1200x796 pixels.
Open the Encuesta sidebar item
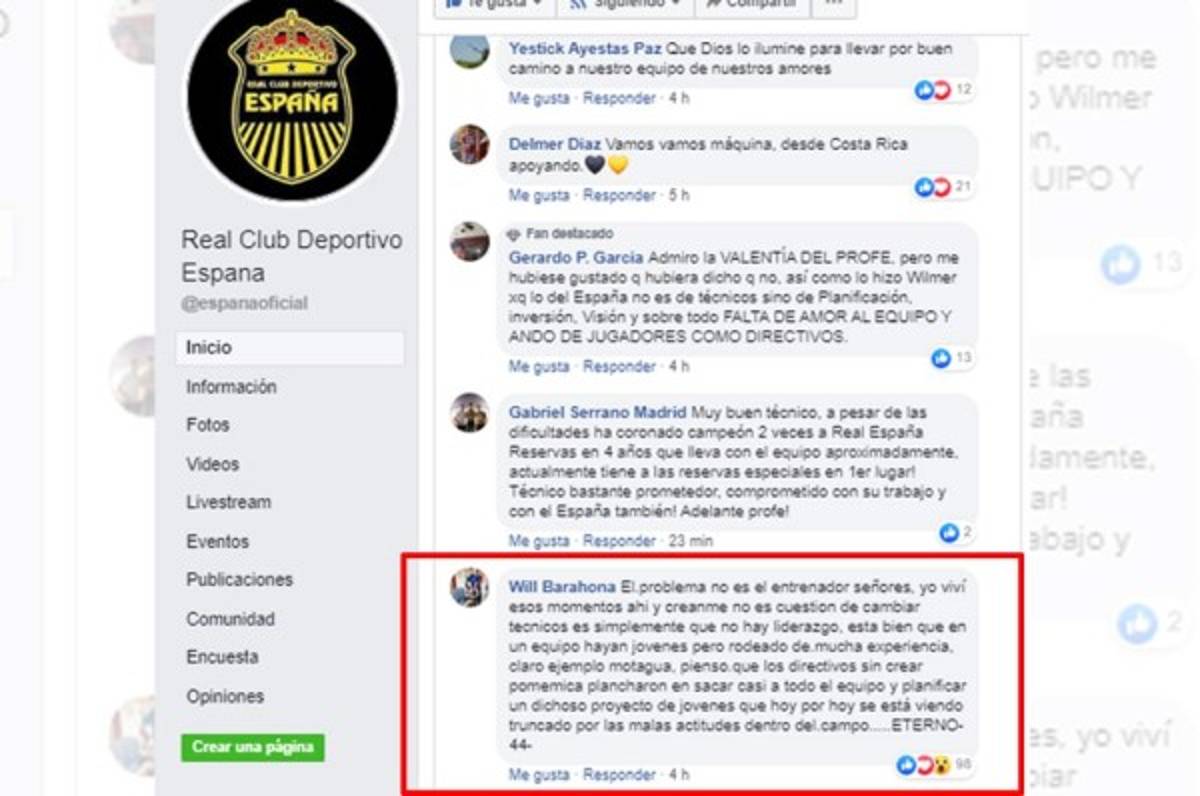click(222, 657)
